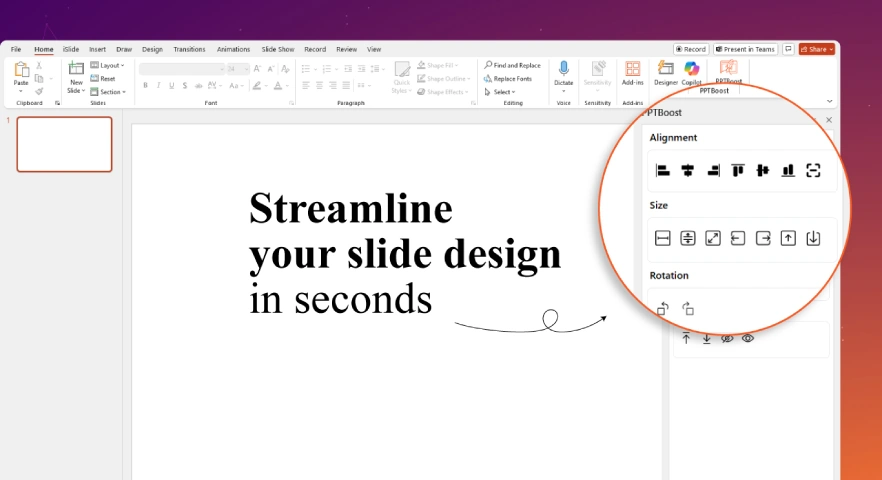Click the Share button
Image resolution: width=882 pixels, height=480 pixels.
tap(815, 49)
